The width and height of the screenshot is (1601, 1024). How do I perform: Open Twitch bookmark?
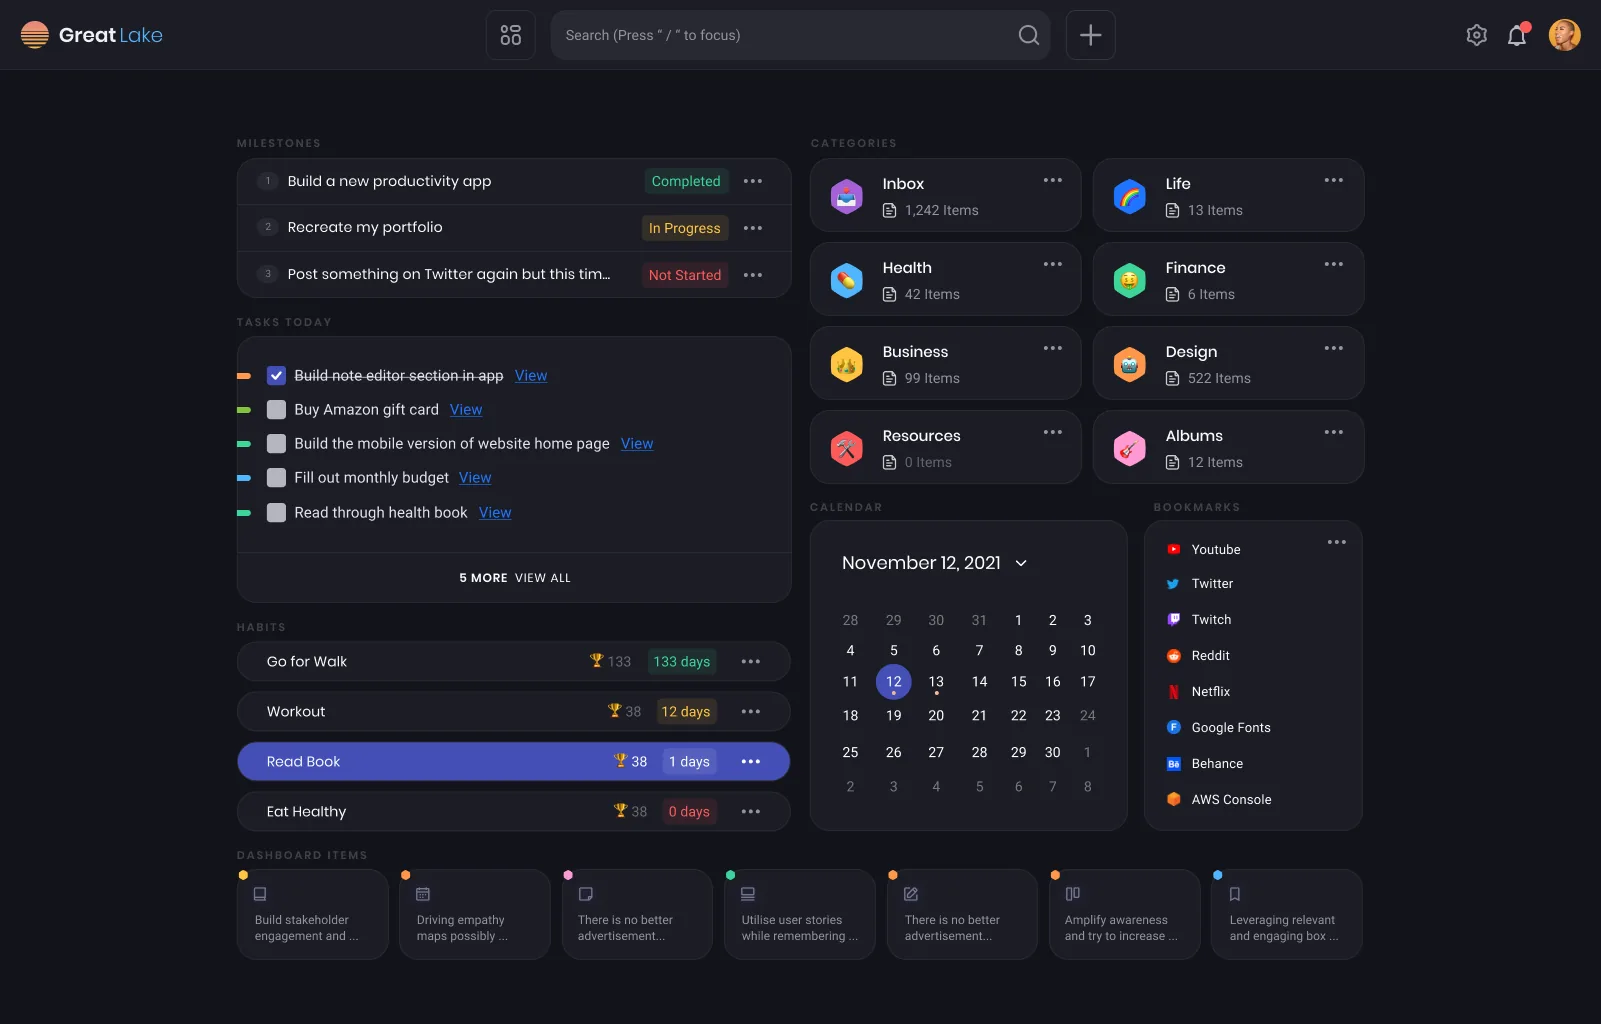(x=1199, y=619)
